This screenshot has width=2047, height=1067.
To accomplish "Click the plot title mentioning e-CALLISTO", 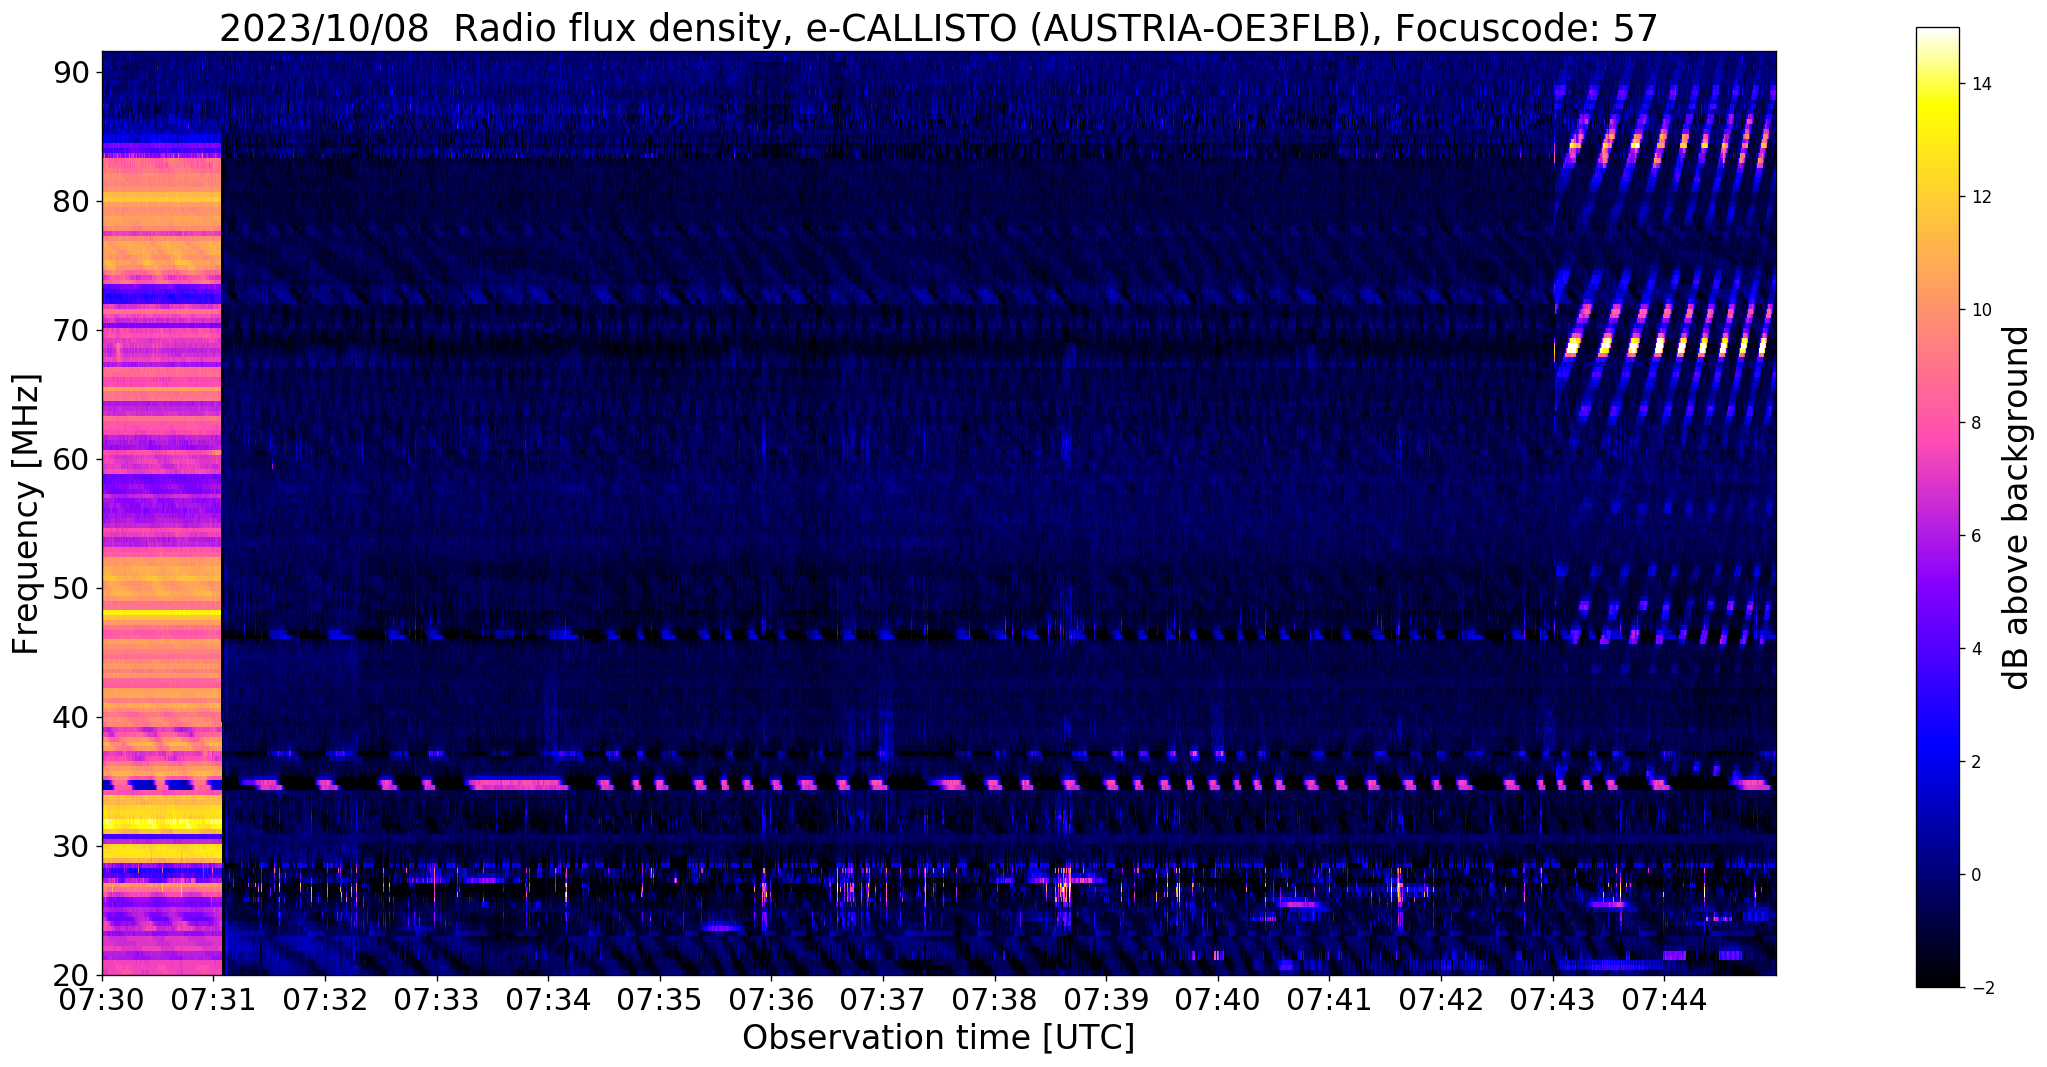I will (x=938, y=28).
